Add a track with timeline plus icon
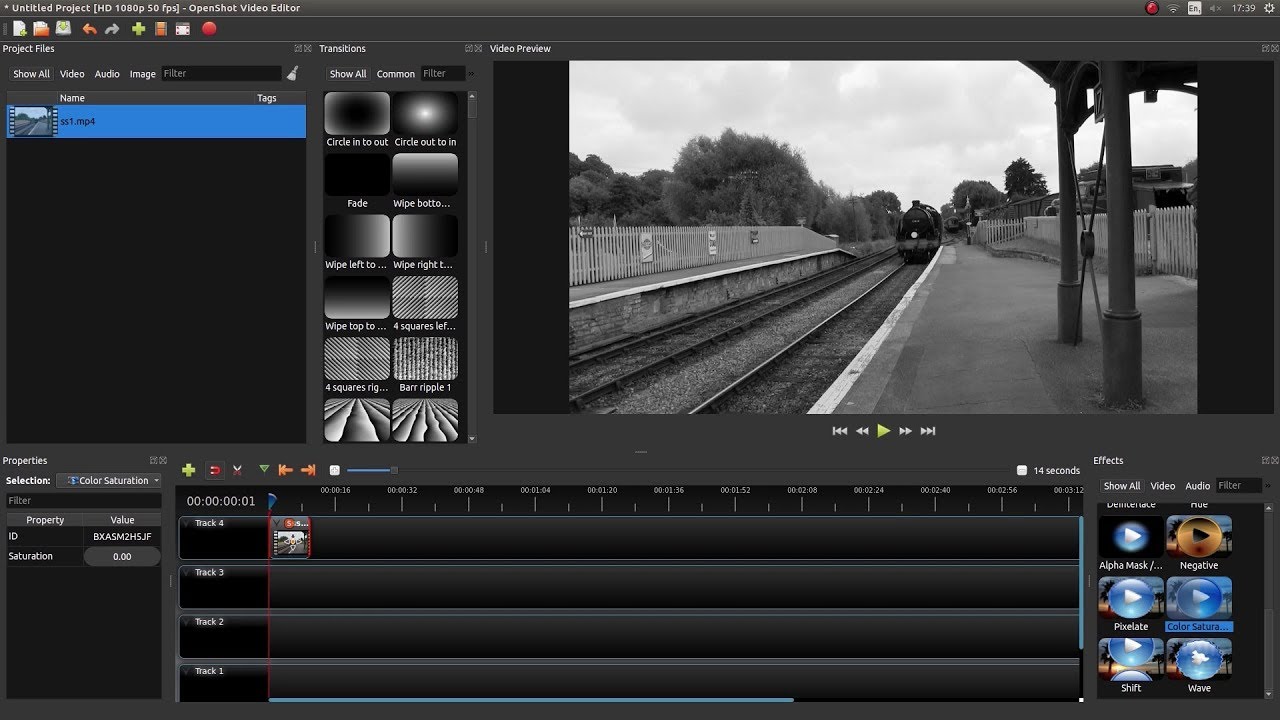This screenshot has width=1280, height=720. pos(188,470)
